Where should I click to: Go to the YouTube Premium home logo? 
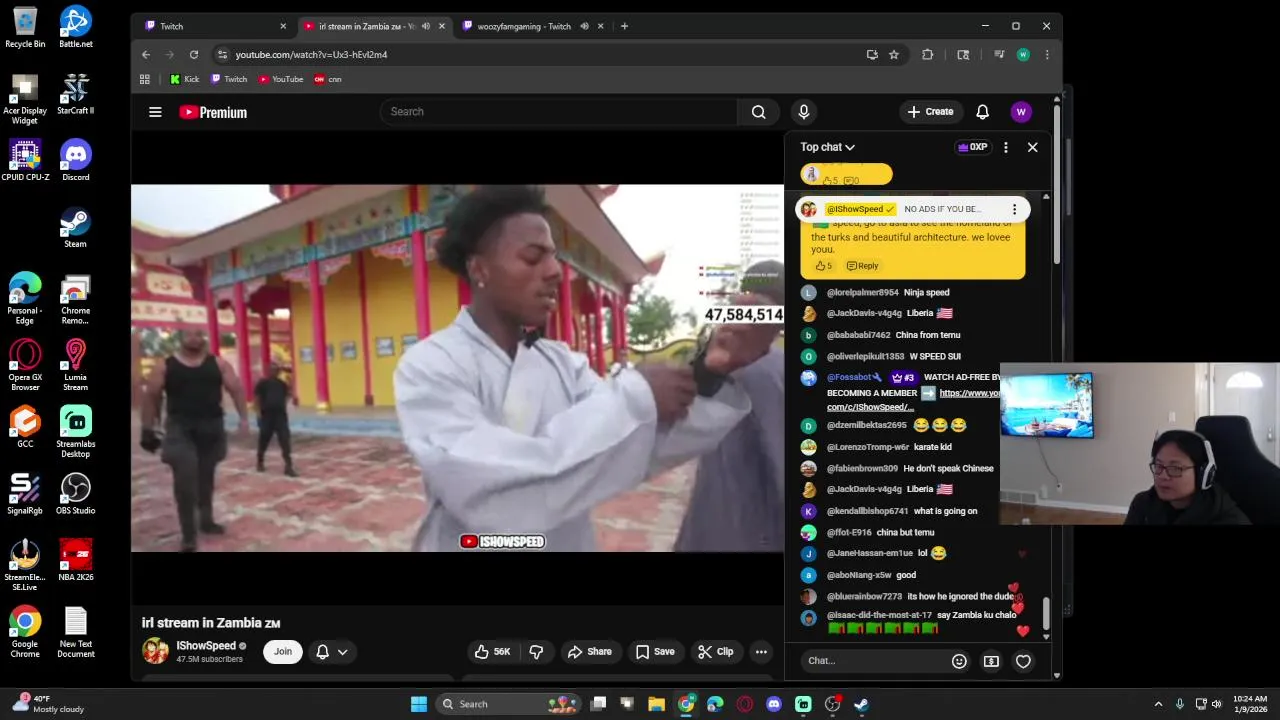click(213, 112)
